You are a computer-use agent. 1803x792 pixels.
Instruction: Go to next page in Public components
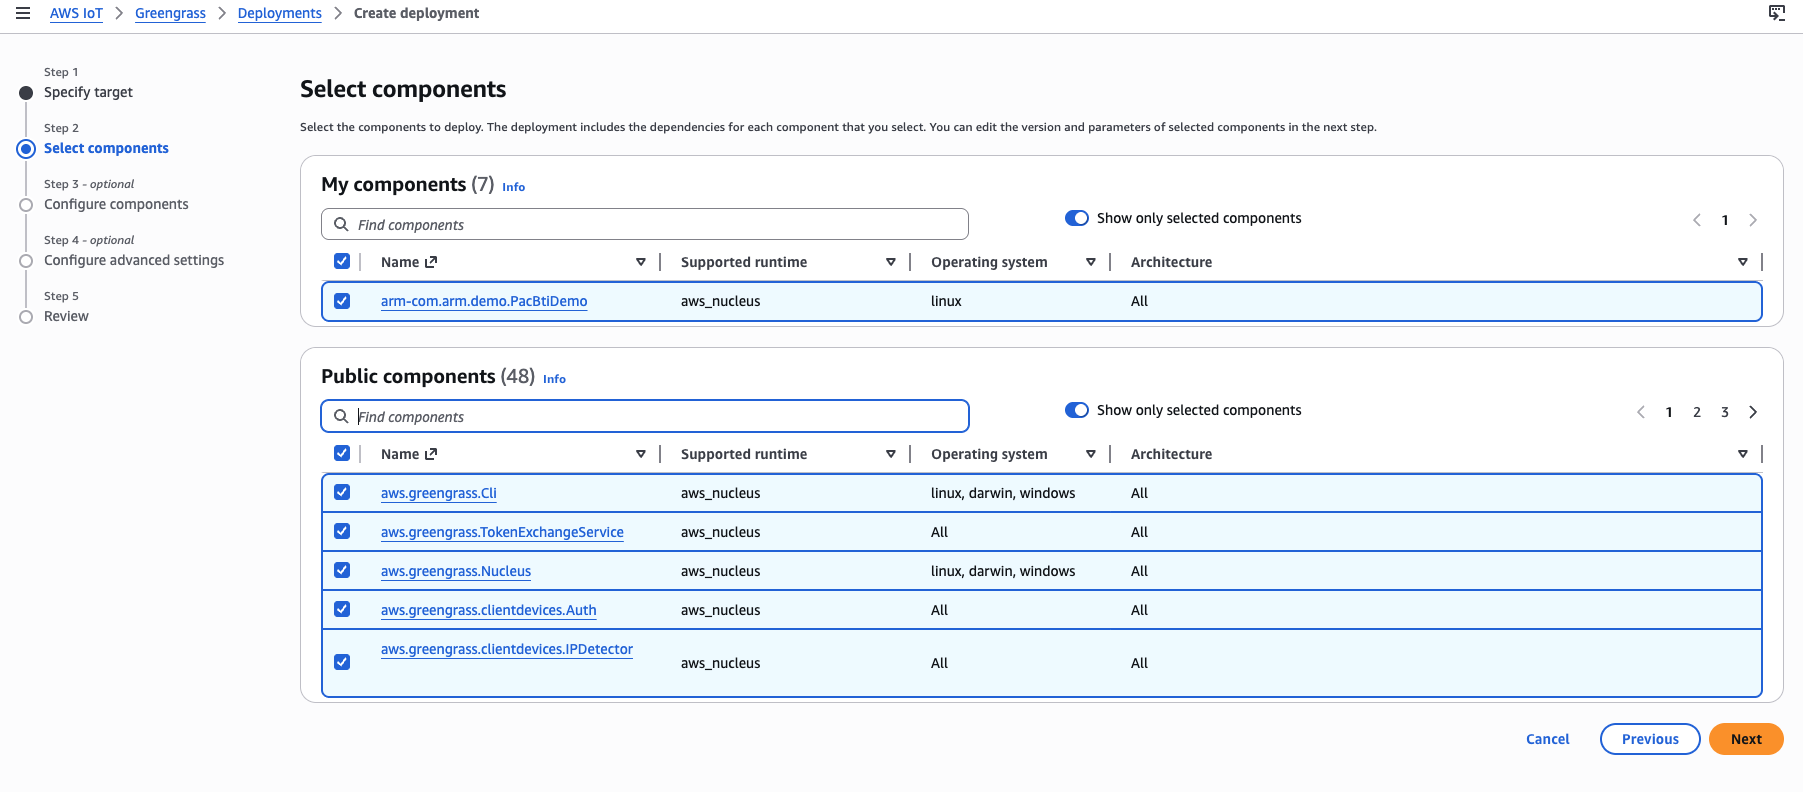click(x=1753, y=412)
